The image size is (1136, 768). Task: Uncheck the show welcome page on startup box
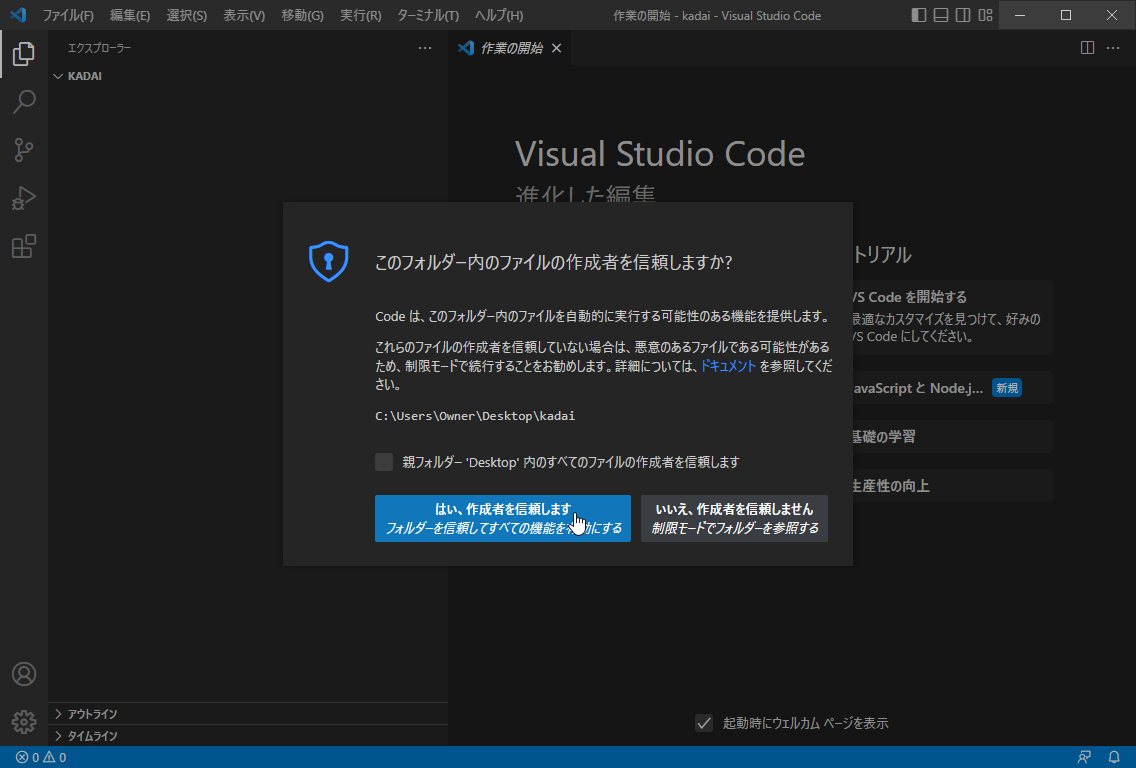pyautogui.click(x=704, y=723)
